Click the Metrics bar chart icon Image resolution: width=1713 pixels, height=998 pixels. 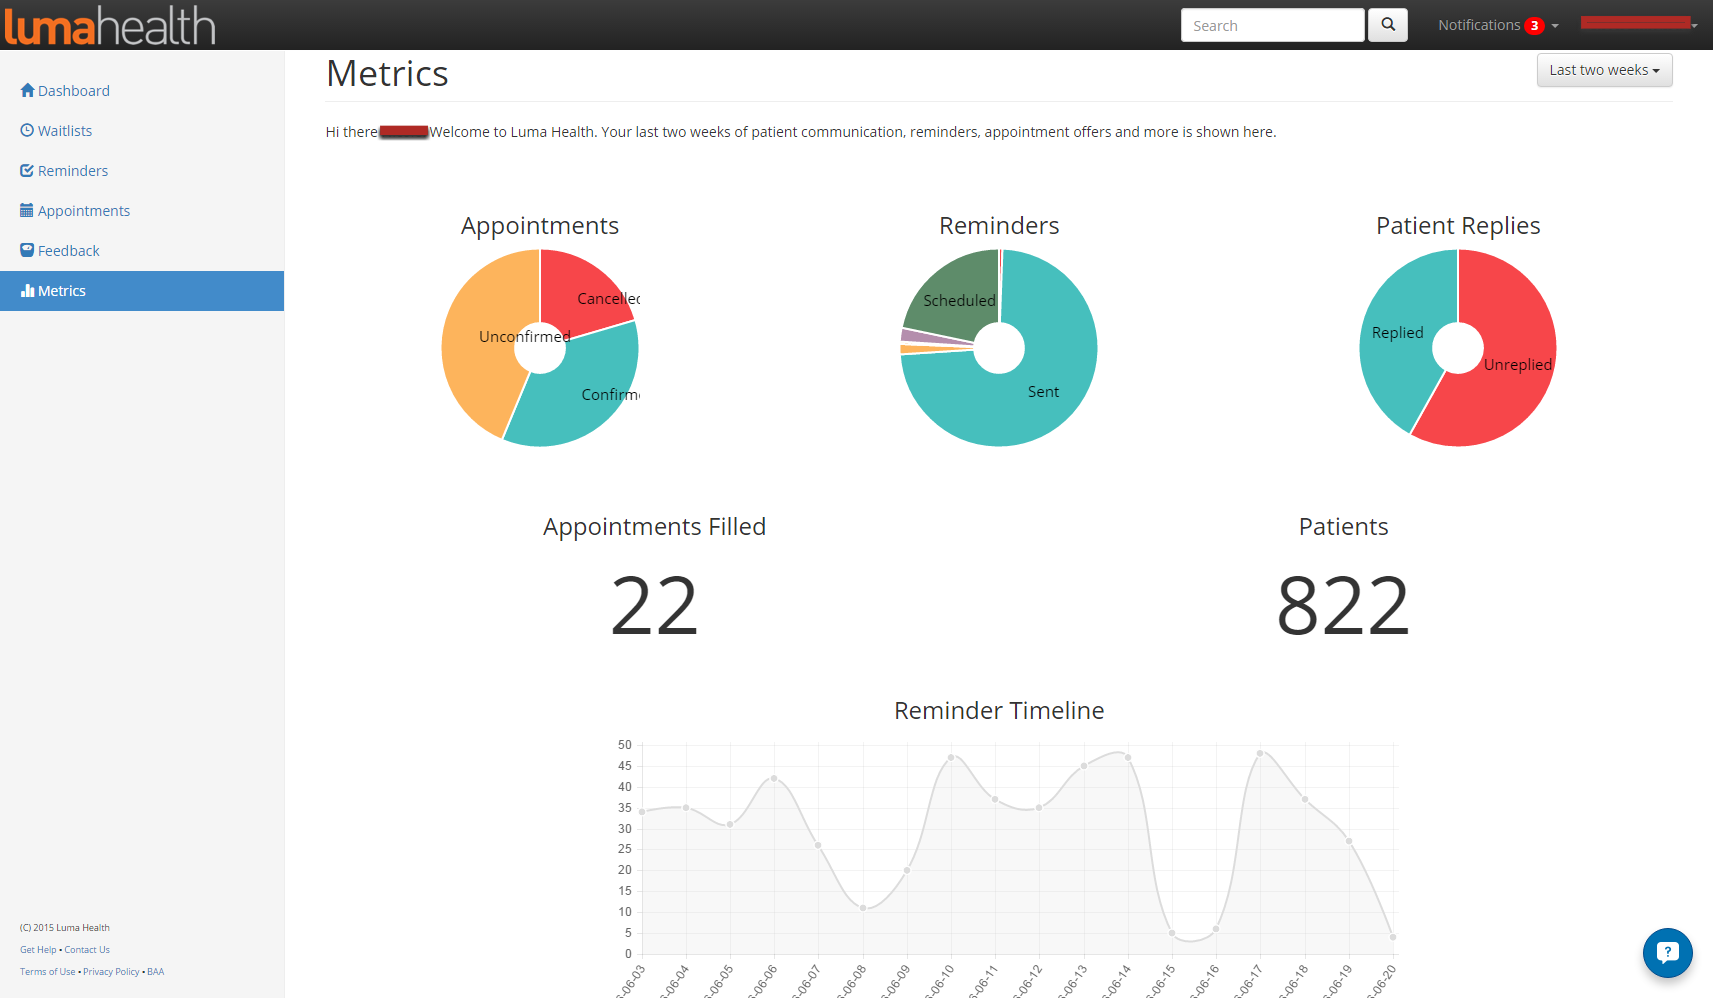(x=27, y=291)
